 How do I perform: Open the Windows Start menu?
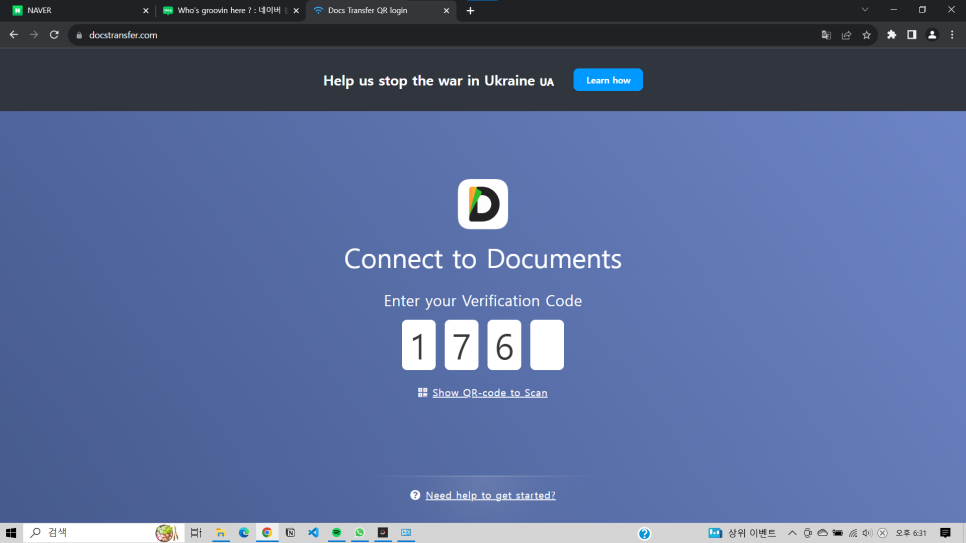[x=11, y=533]
